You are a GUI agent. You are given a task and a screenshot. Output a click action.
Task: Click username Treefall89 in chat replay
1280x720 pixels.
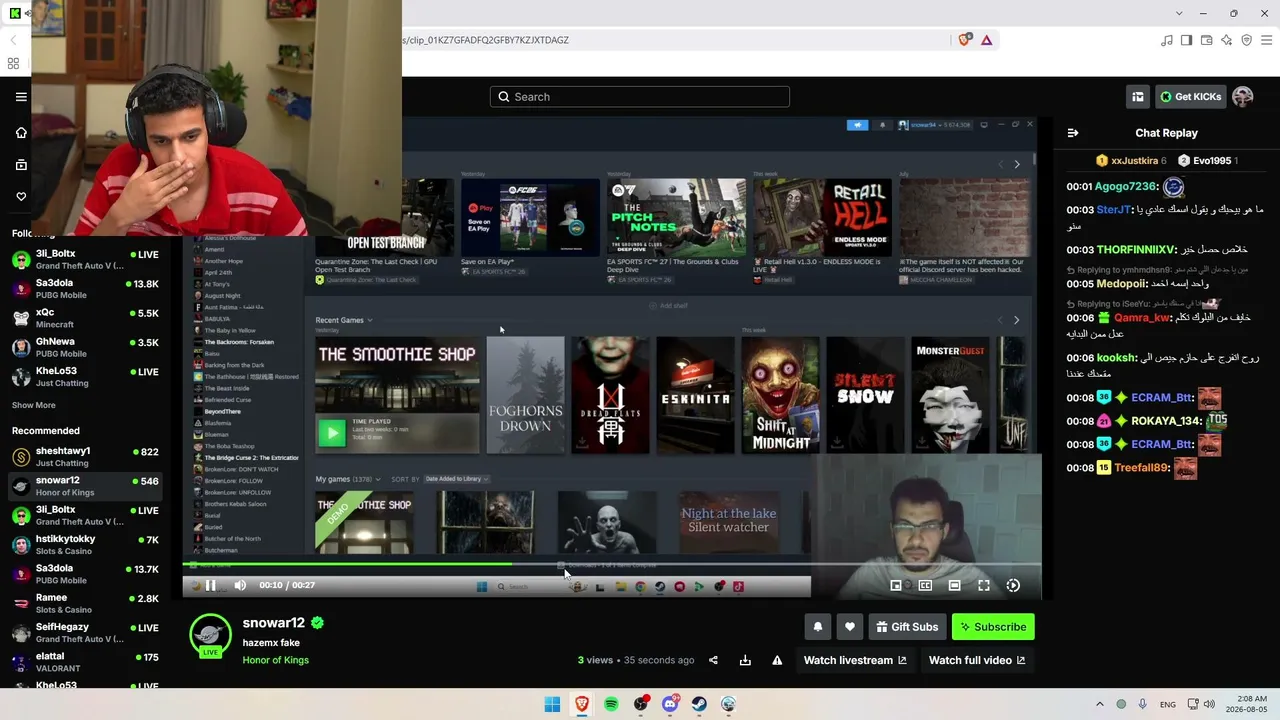click(x=1140, y=467)
